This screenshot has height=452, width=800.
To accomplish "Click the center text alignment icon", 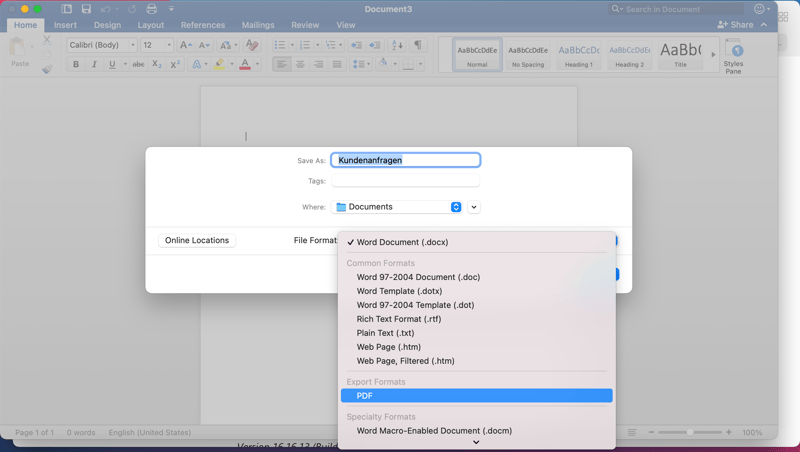I will 300,64.
